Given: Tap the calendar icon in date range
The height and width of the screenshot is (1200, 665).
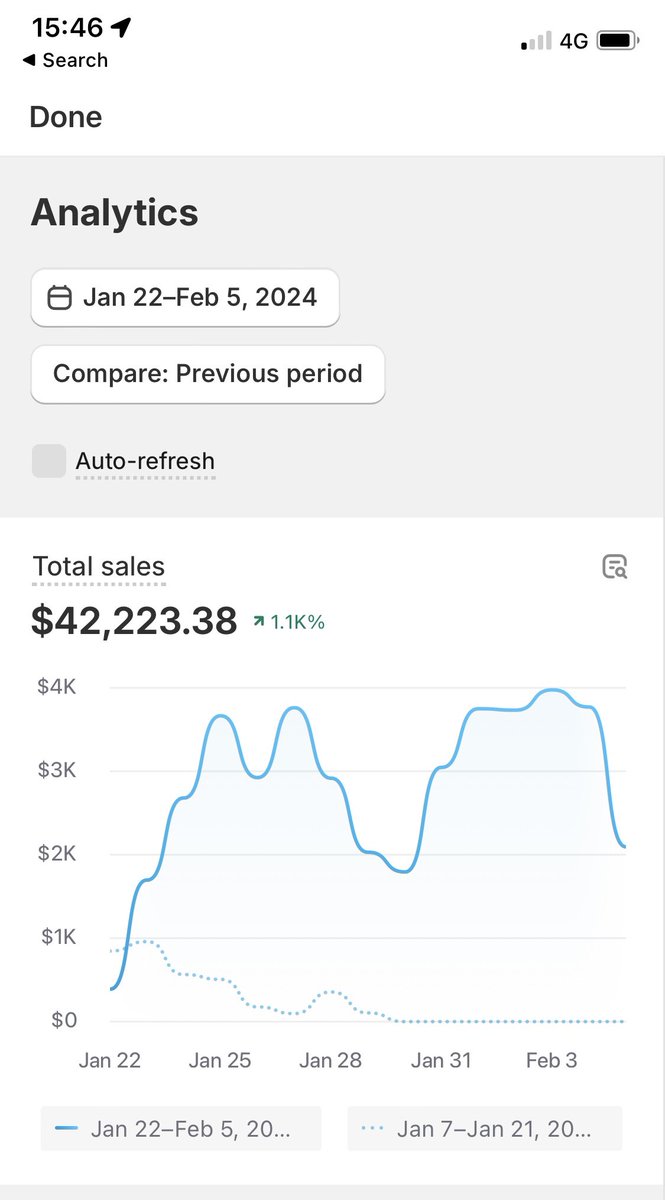Looking at the screenshot, I should [x=60, y=297].
